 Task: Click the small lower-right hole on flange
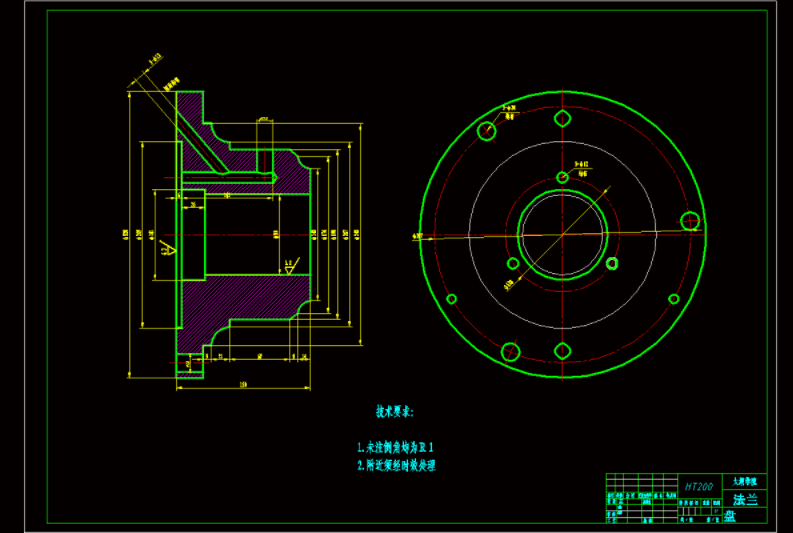click(x=675, y=298)
